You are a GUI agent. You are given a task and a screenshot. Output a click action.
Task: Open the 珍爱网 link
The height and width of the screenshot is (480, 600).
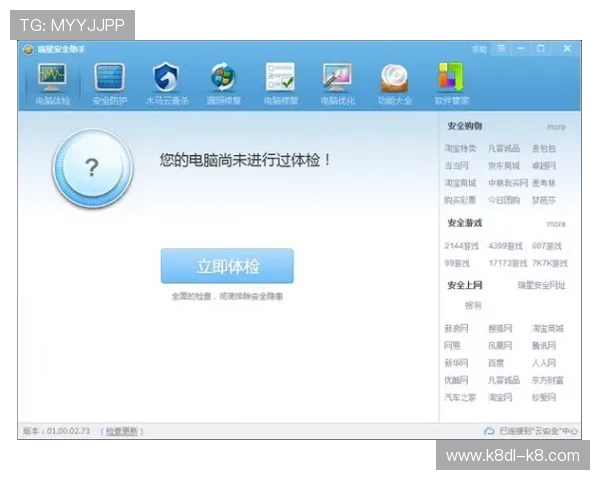(544, 397)
